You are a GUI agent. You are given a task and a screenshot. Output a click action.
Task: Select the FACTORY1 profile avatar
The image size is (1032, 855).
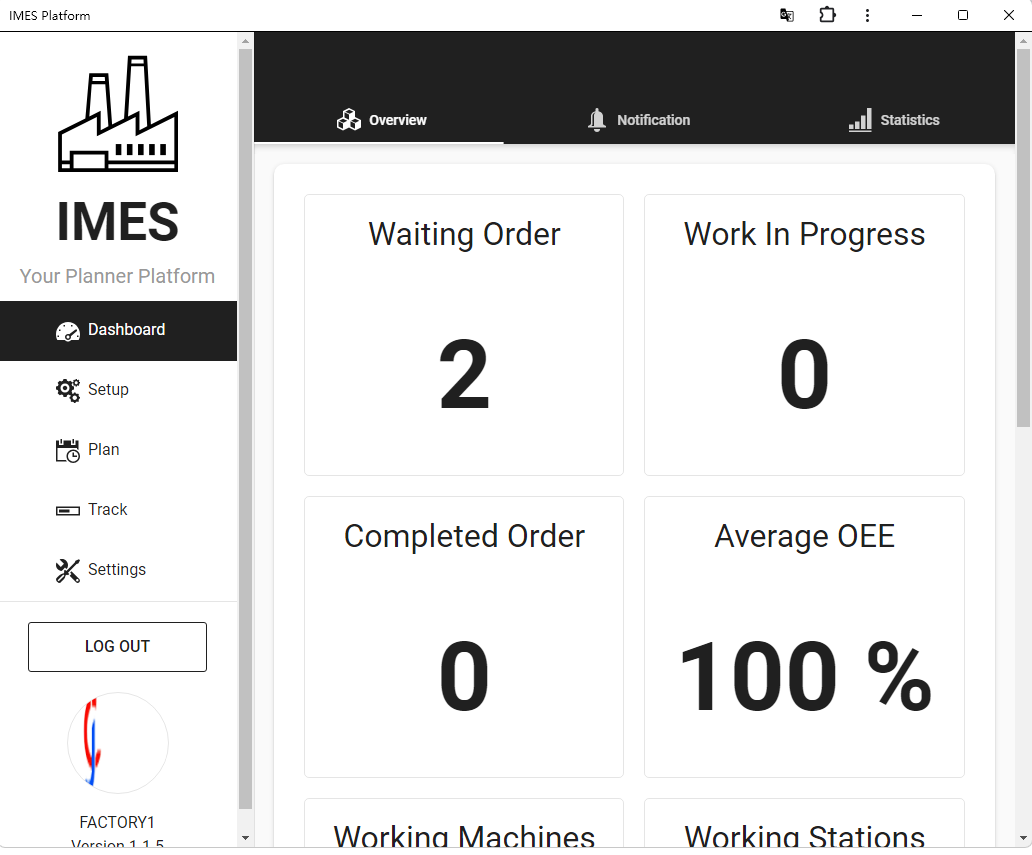(x=118, y=743)
